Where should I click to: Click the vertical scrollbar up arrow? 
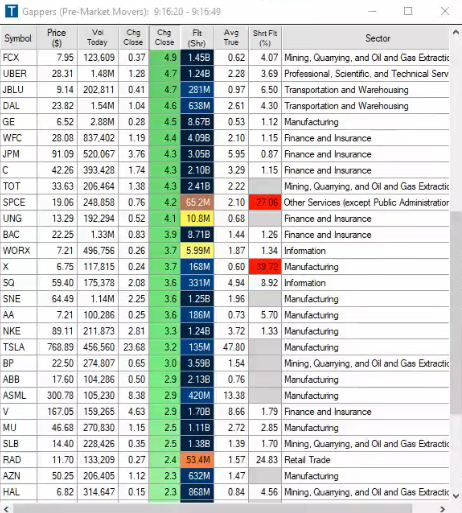(x=456, y=33)
